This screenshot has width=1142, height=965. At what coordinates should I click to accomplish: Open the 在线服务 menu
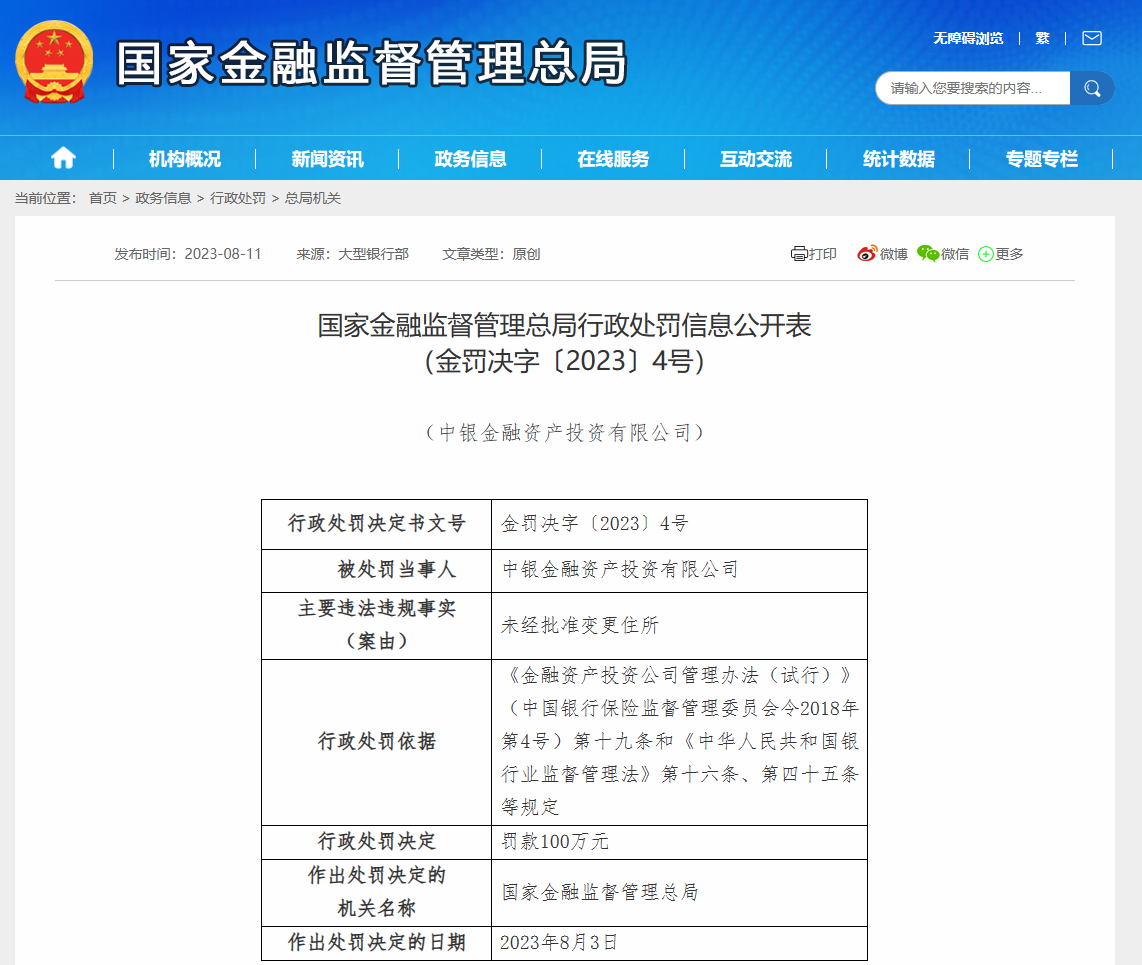(613, 159)
